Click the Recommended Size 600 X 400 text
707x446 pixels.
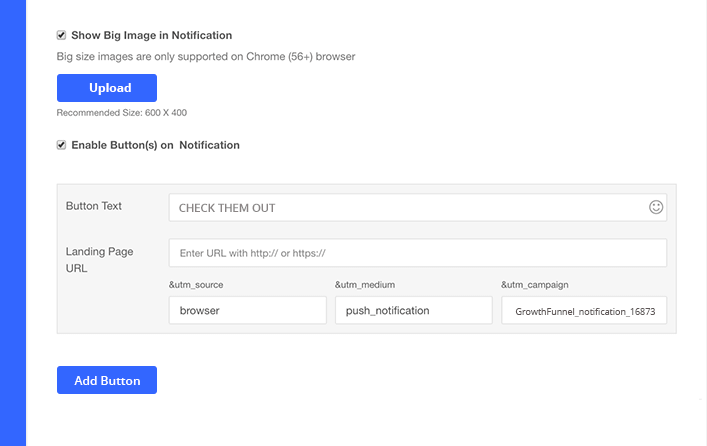pos(122,113)
